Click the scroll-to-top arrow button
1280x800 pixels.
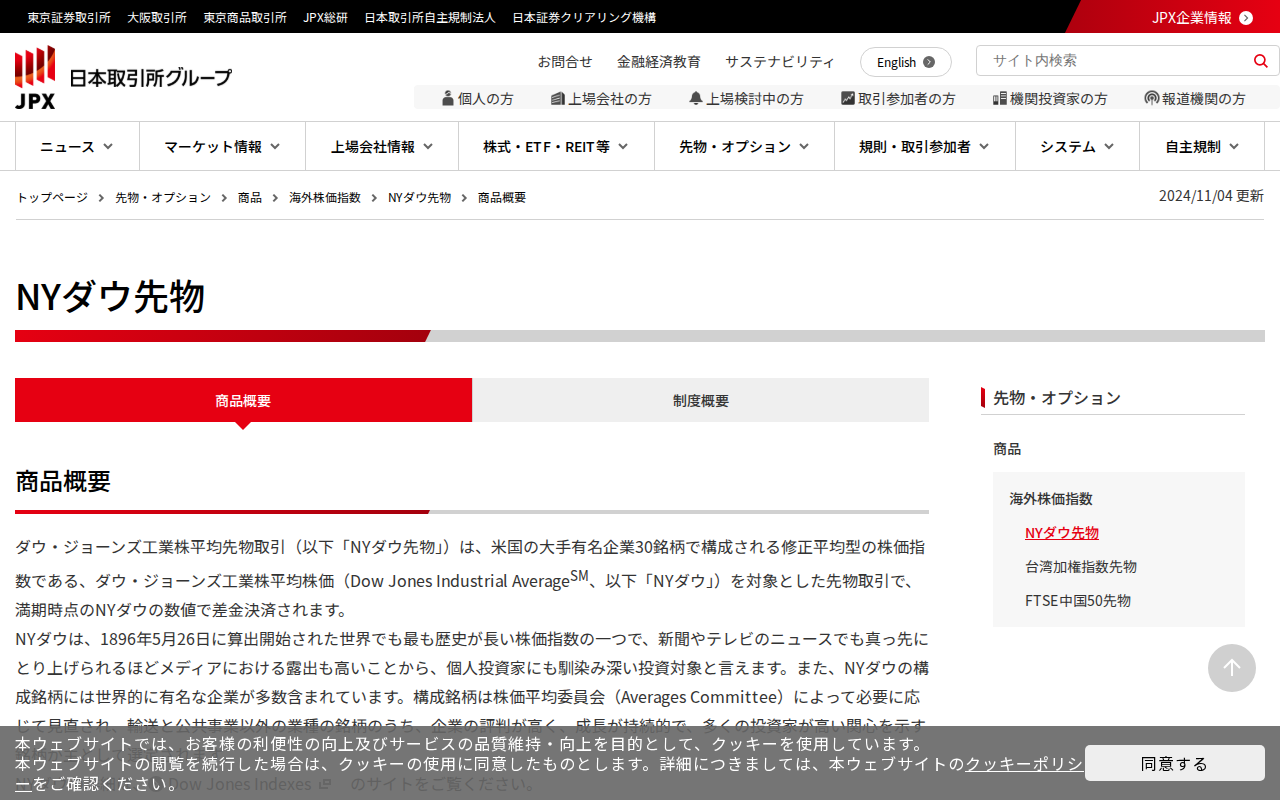click(x=1232, y=668)
